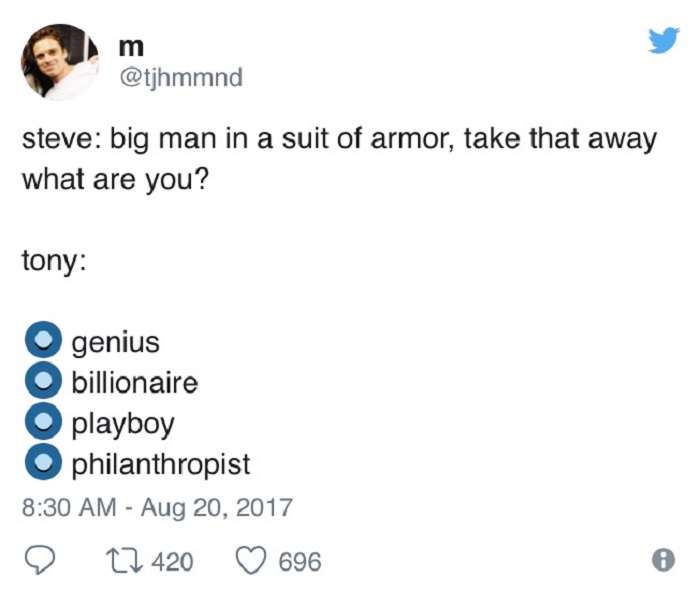The image size is (700, 592).
Task: Open the tweet info icon
Action: (662, 561)
